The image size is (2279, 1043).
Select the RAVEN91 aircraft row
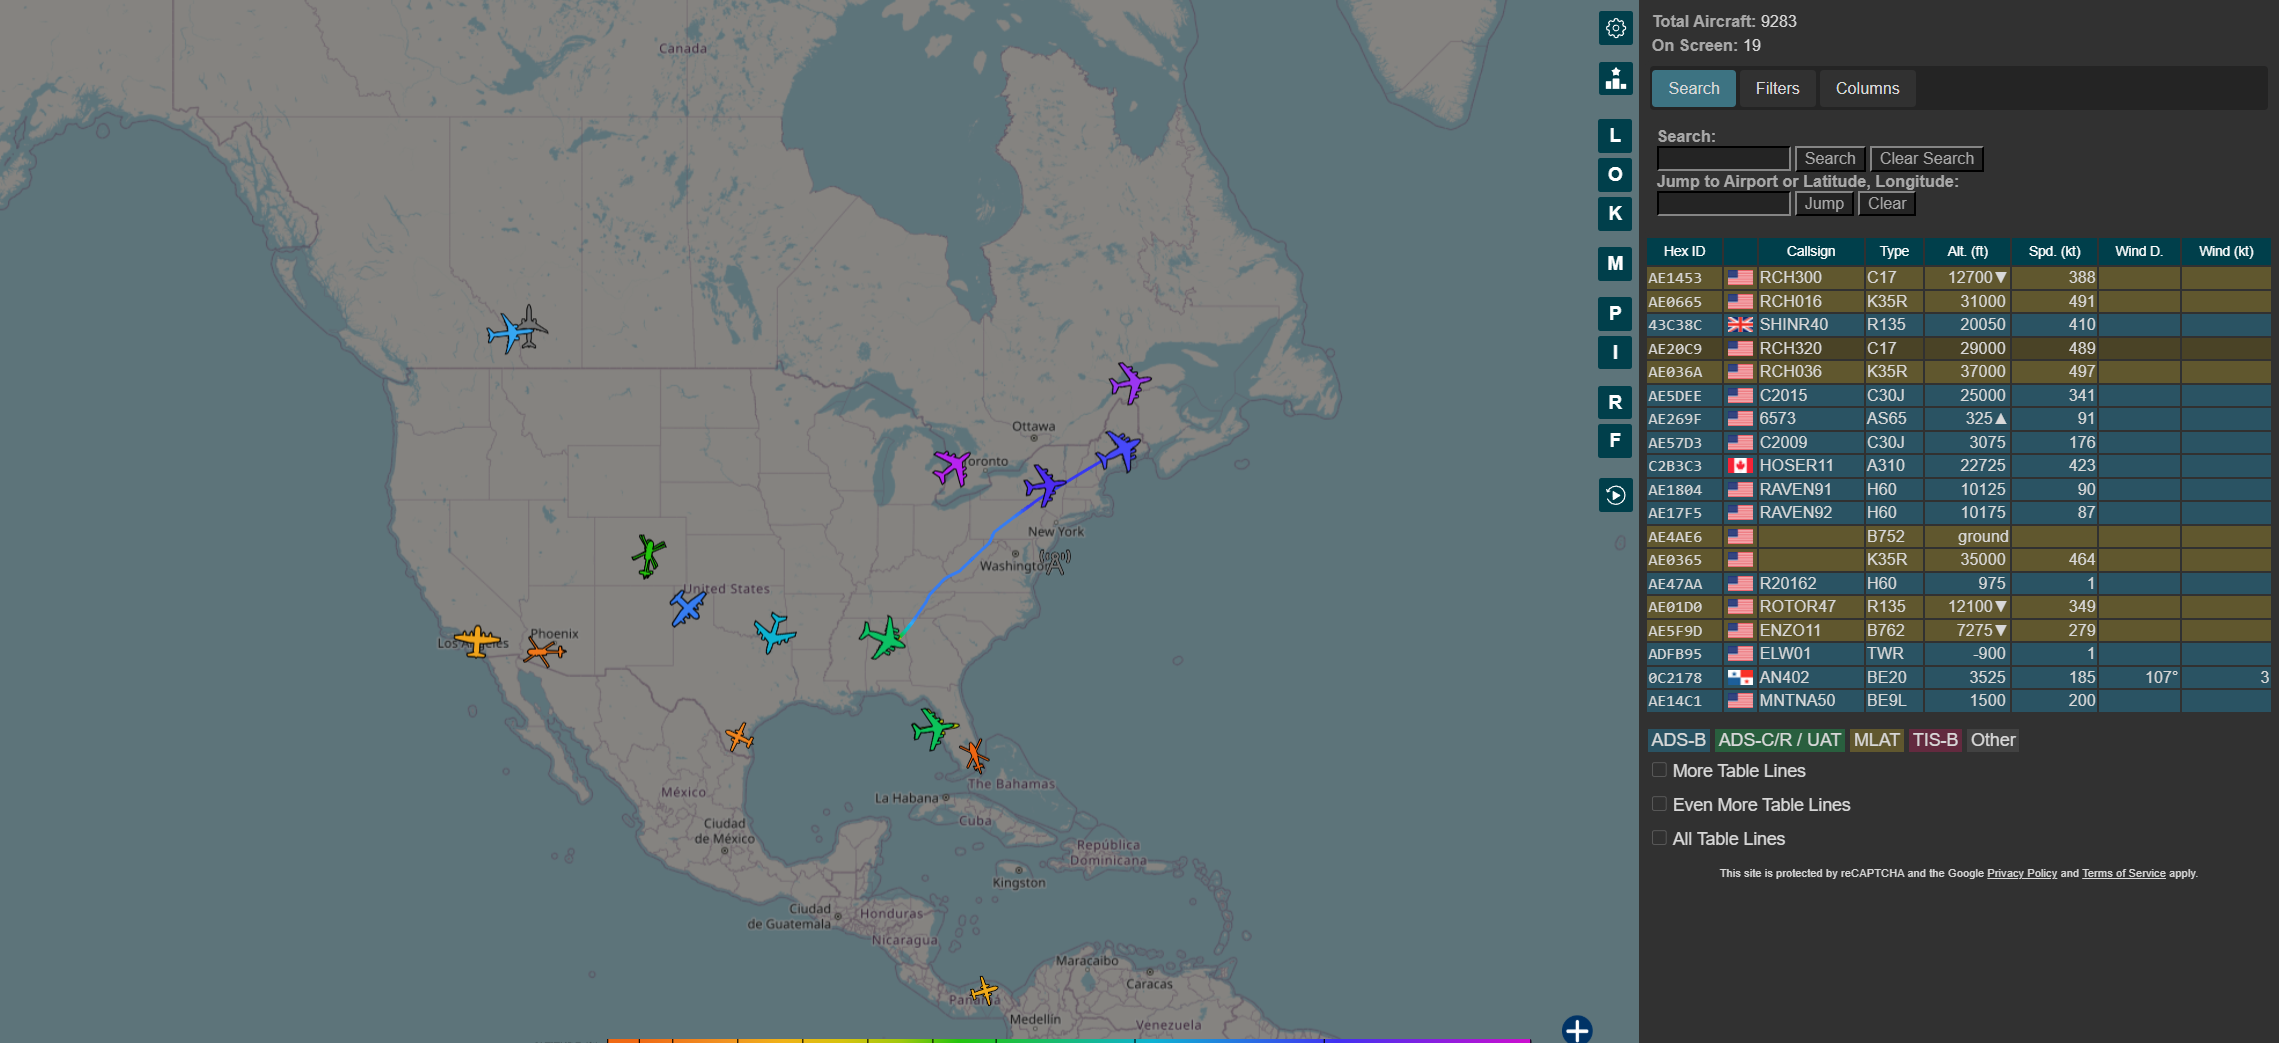(1958, 489)
